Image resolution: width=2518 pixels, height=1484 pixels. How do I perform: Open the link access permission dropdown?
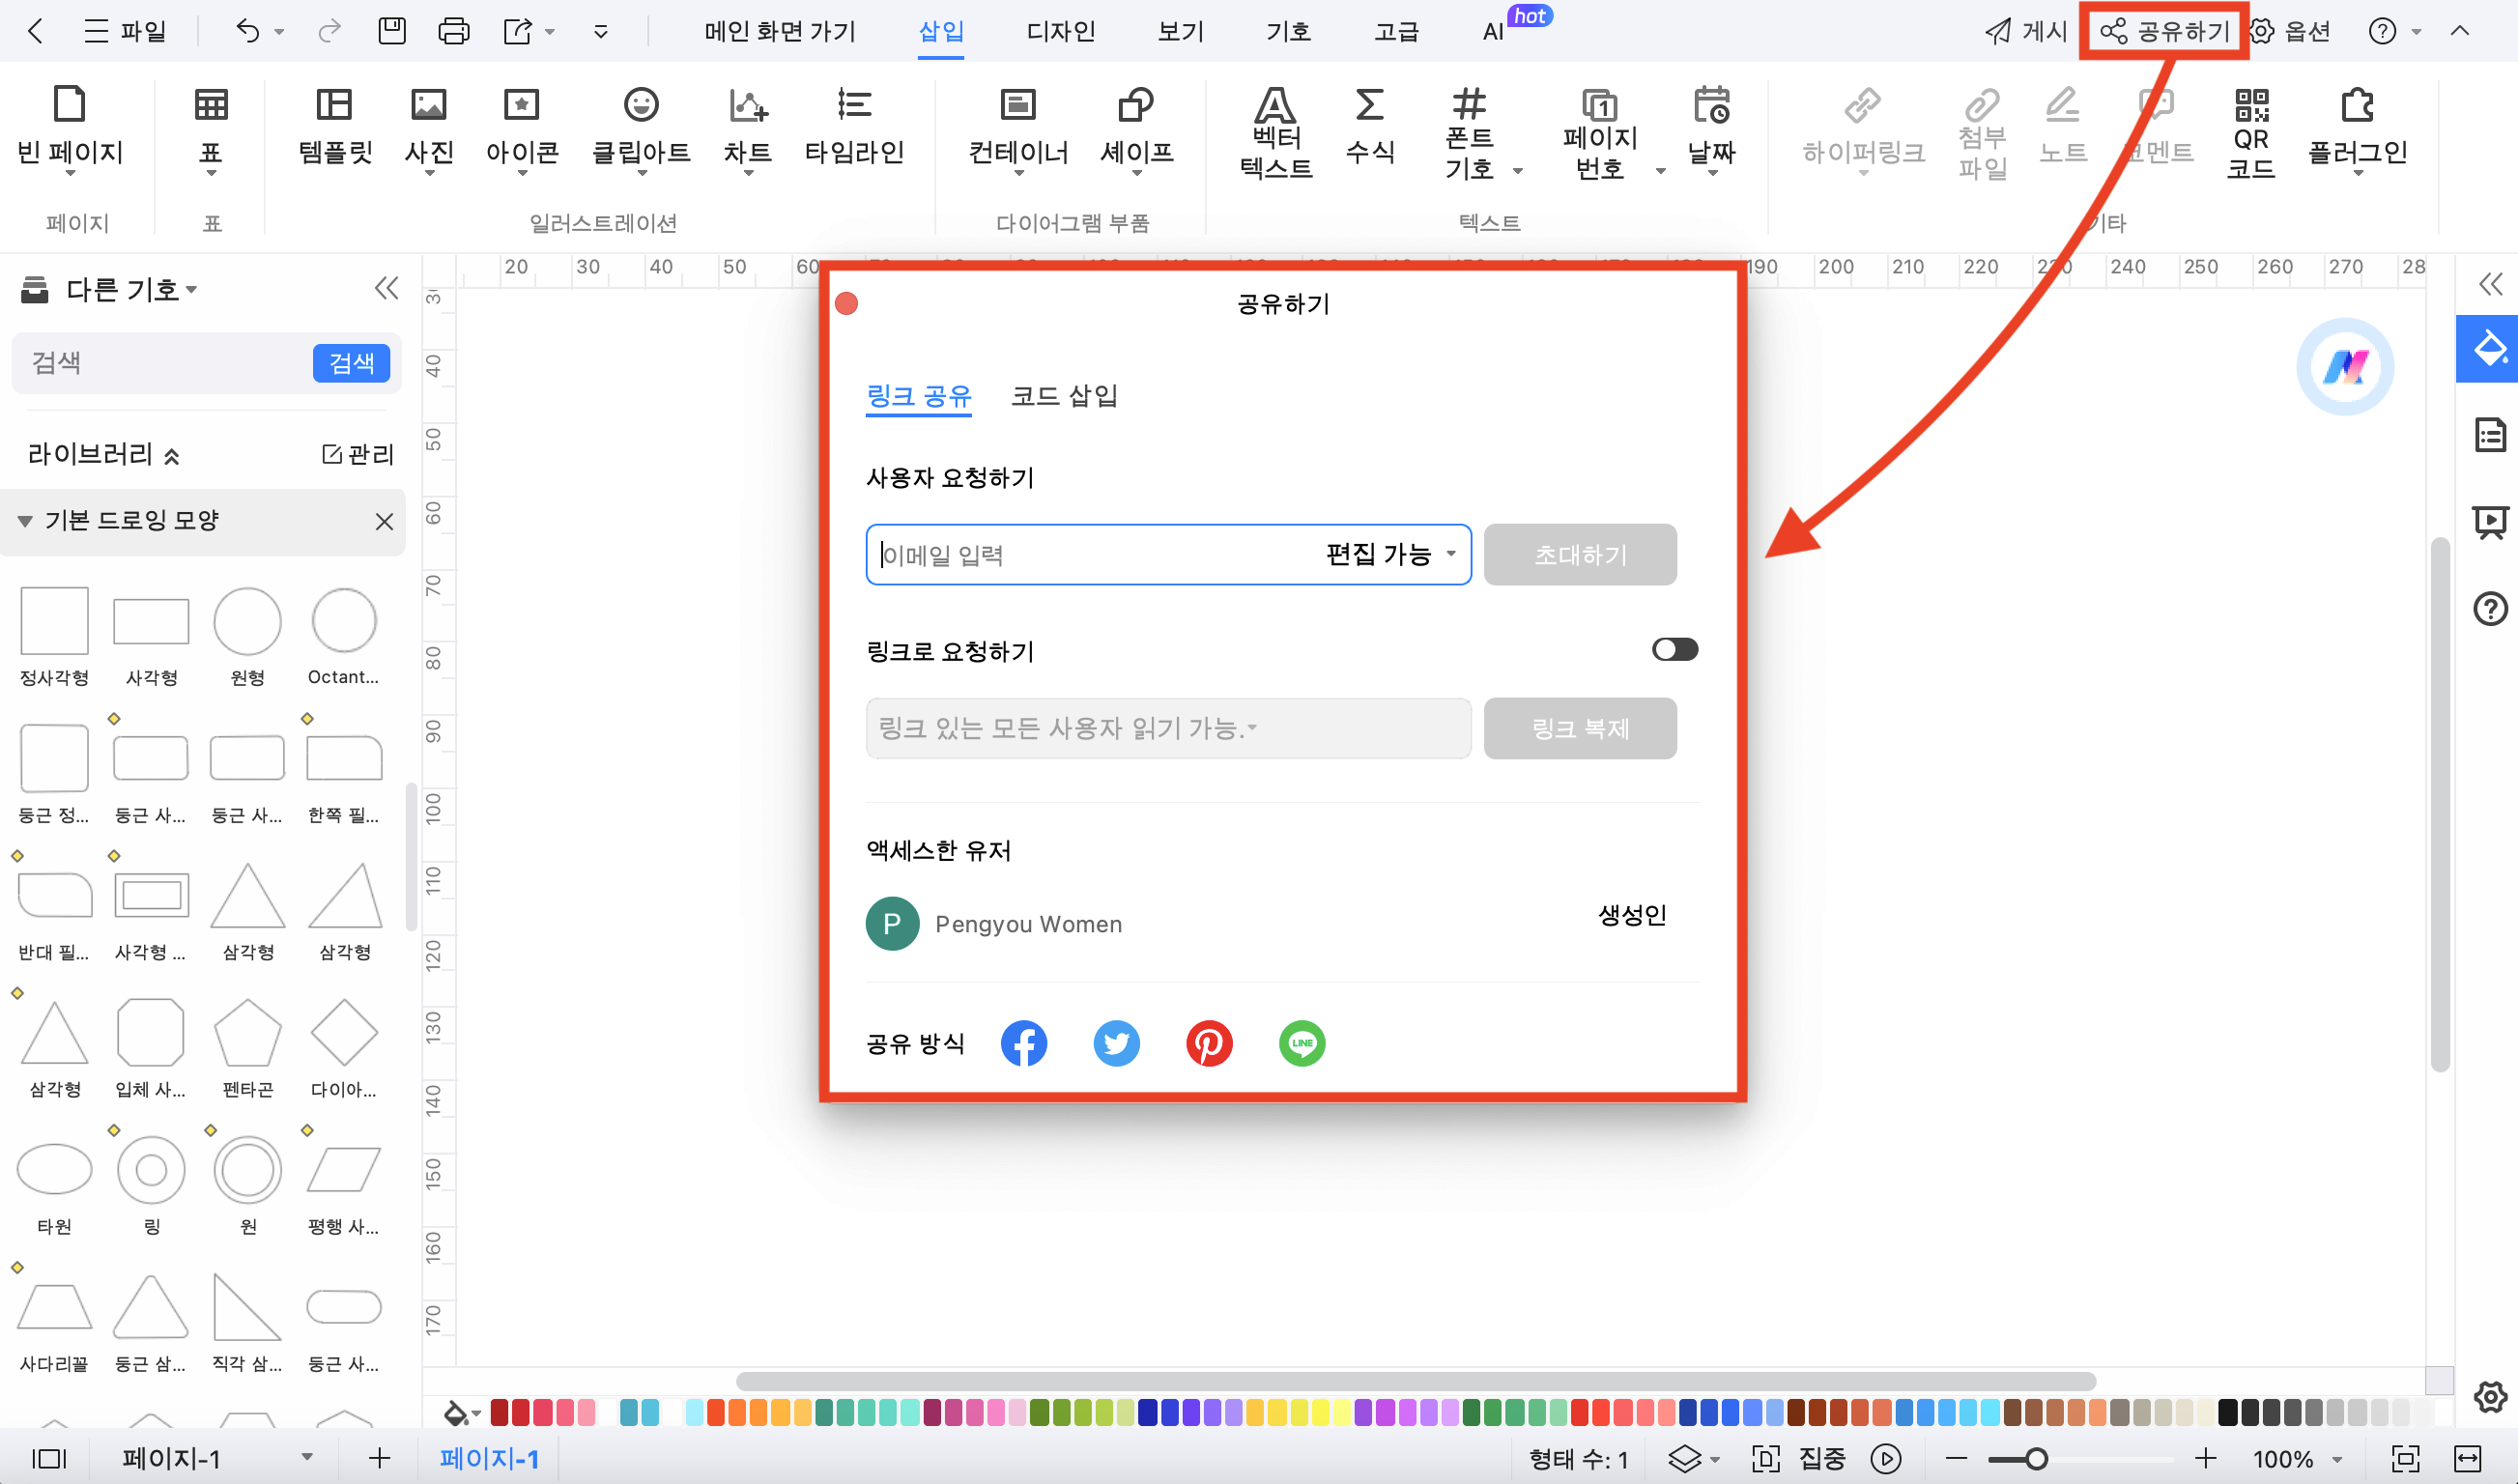[x=1168, y=728]
